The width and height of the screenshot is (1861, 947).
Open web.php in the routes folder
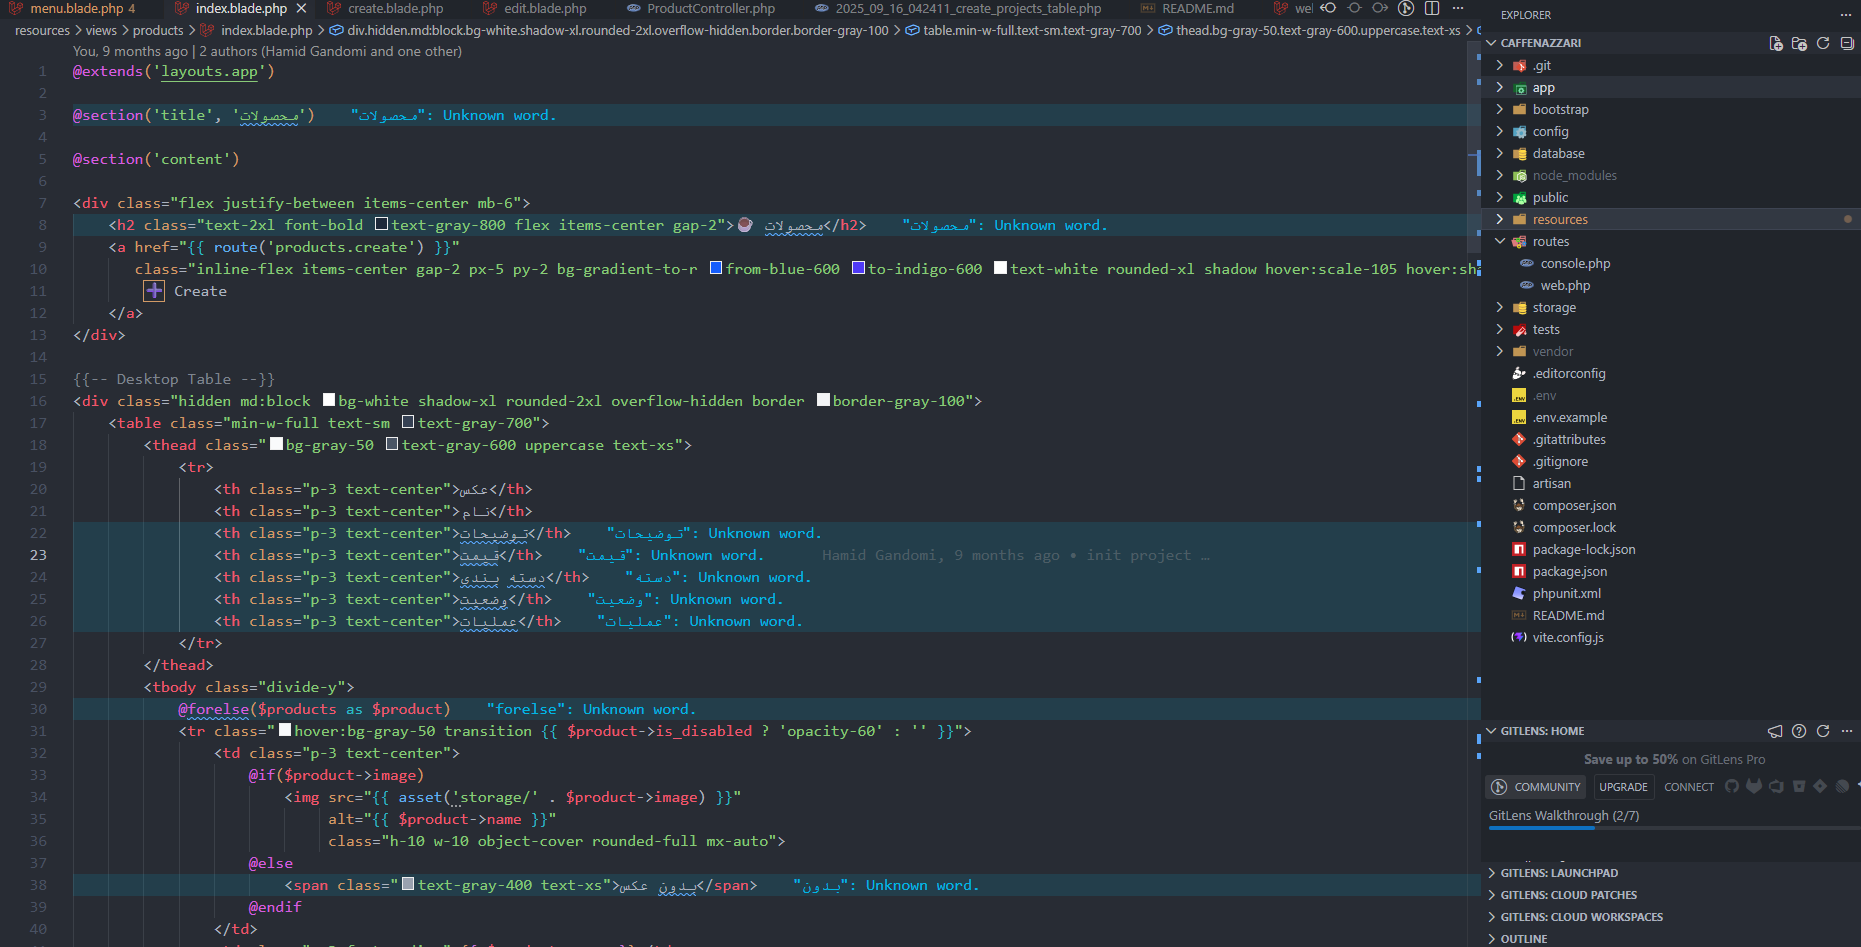tap(1565, 285)
